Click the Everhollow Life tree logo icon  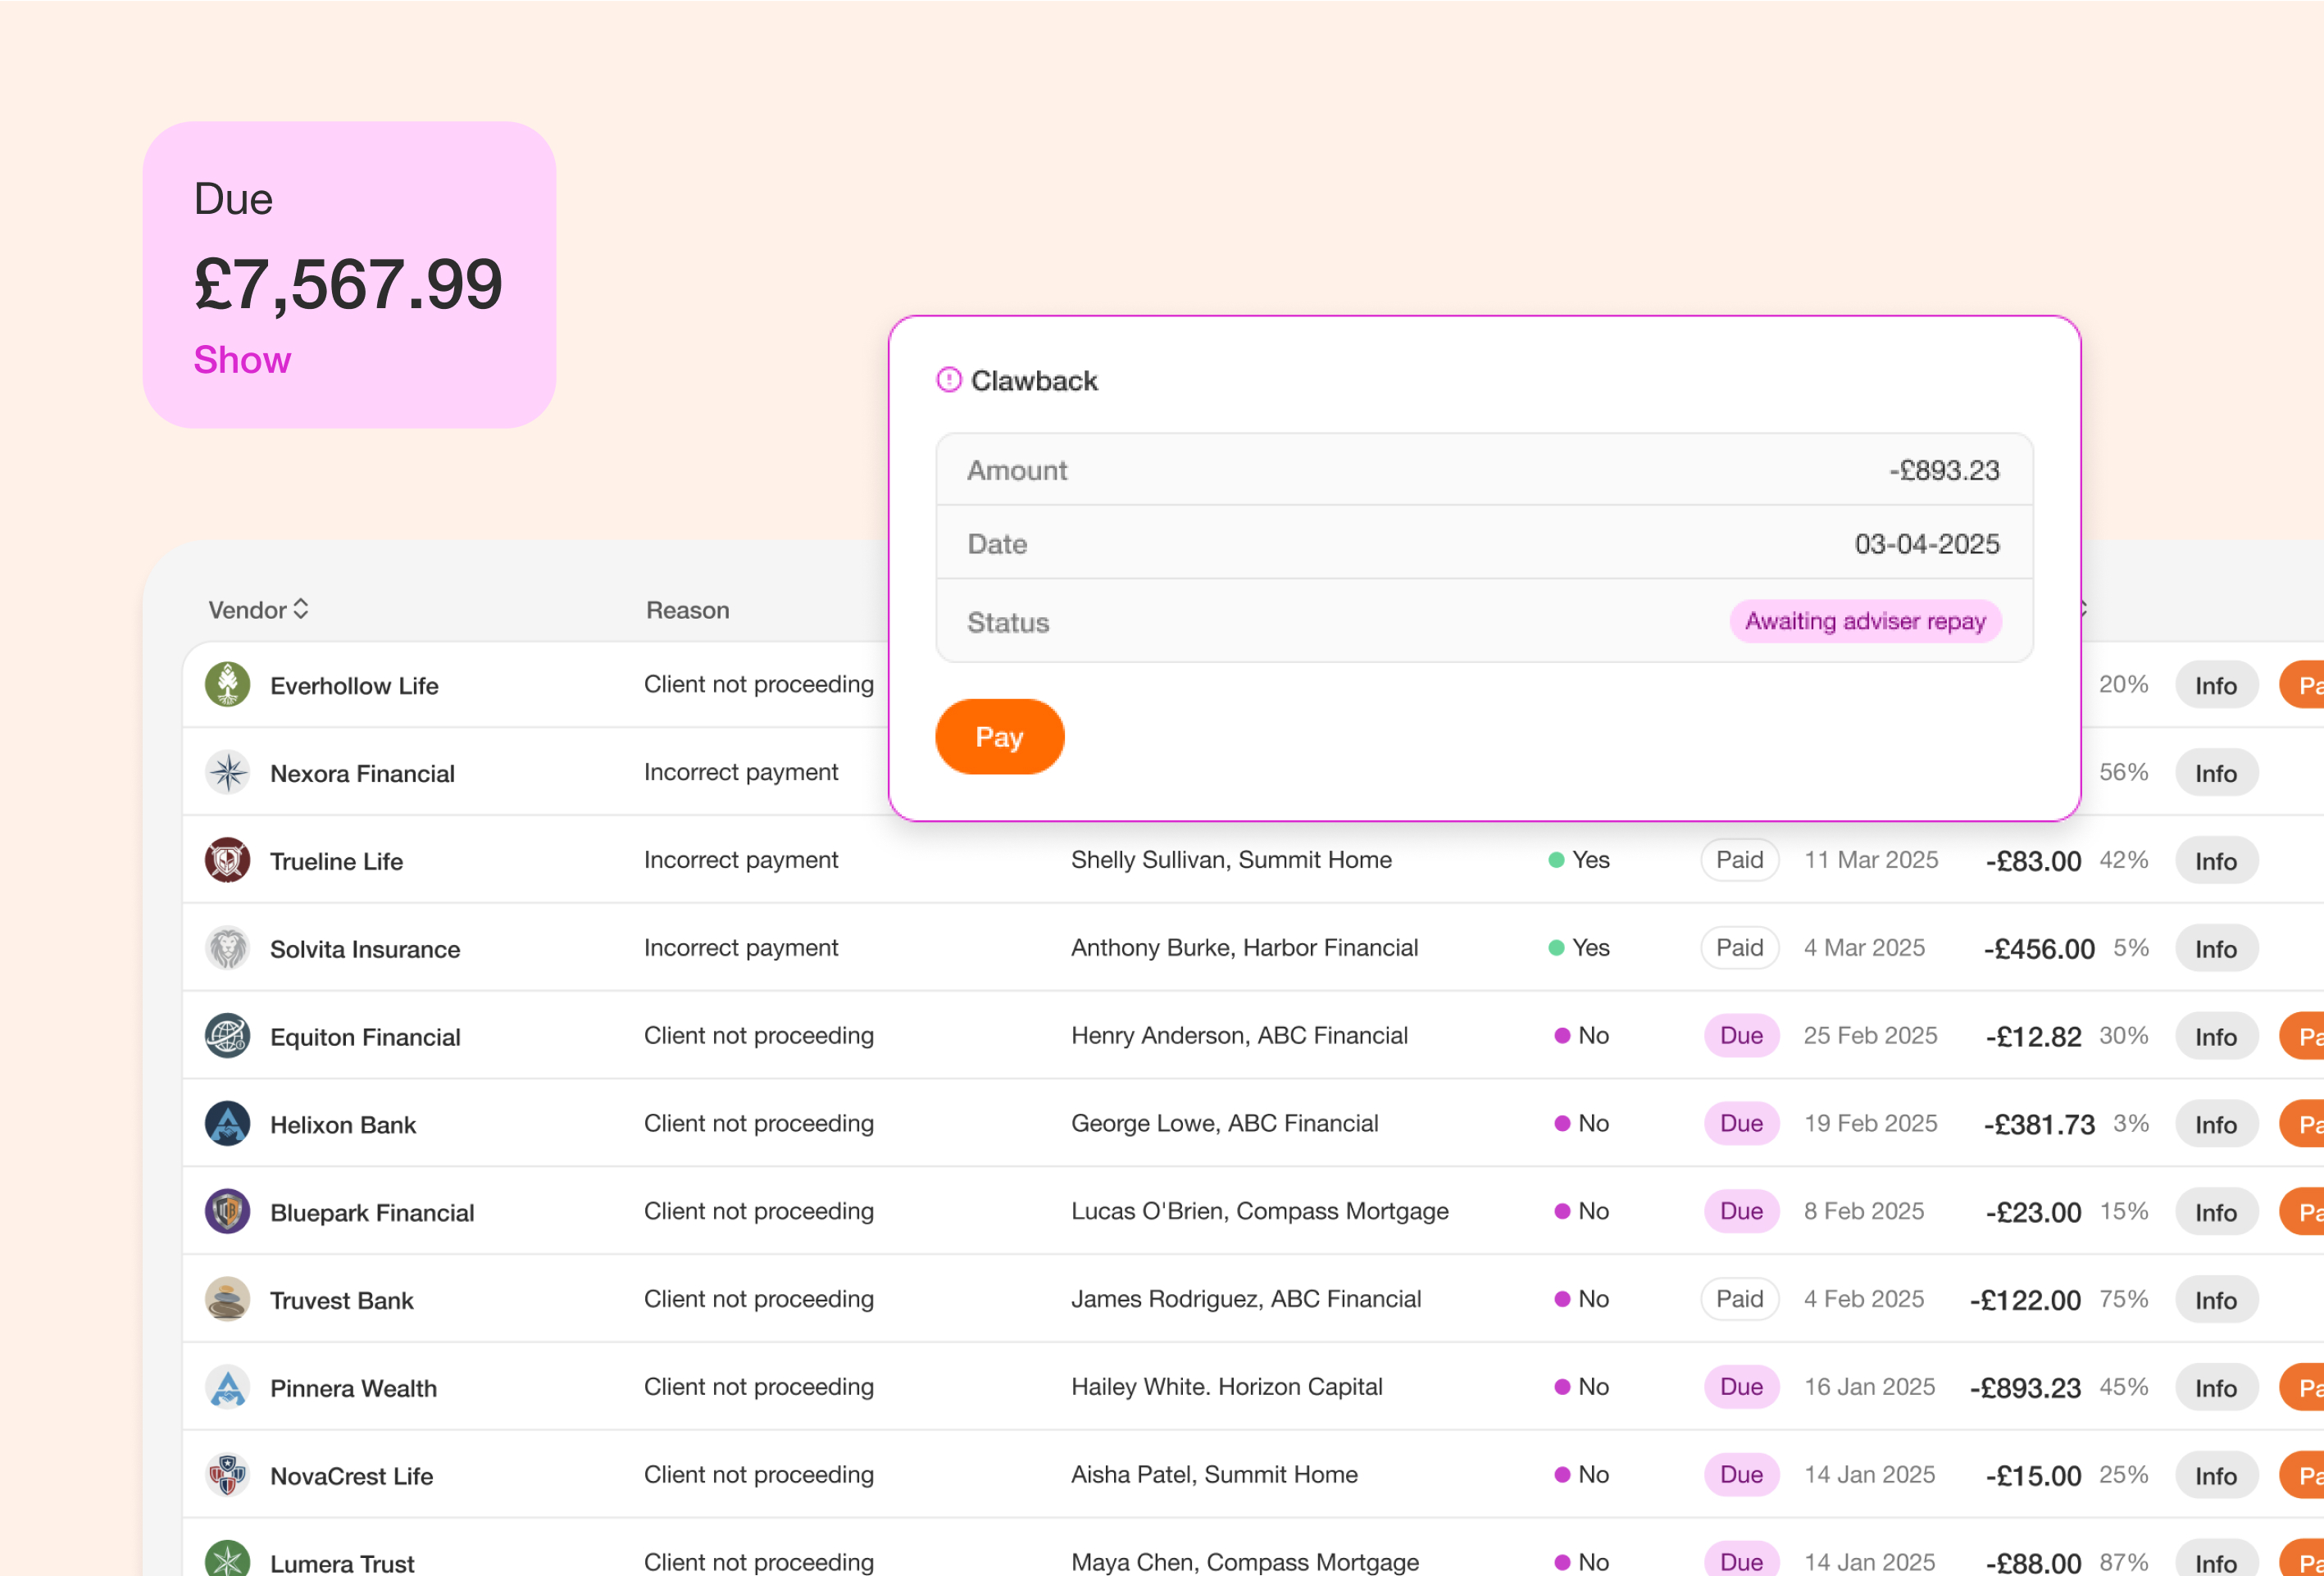pos(227,685)
